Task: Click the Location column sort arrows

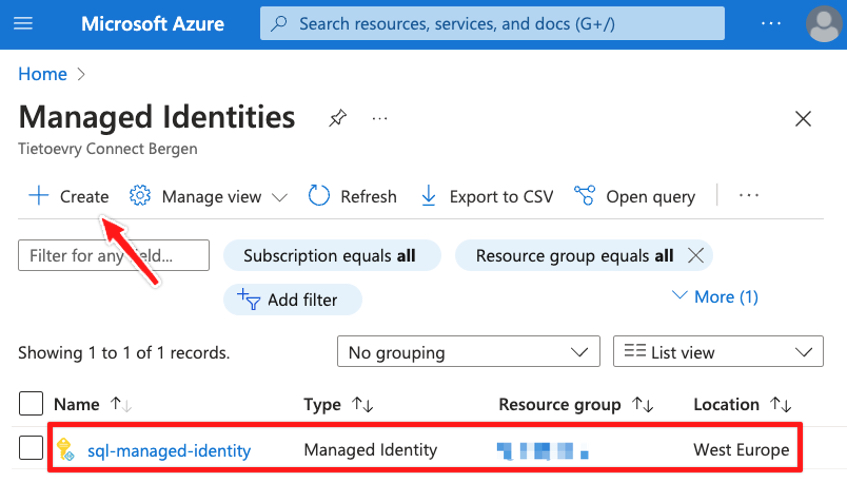Action: 781,404
